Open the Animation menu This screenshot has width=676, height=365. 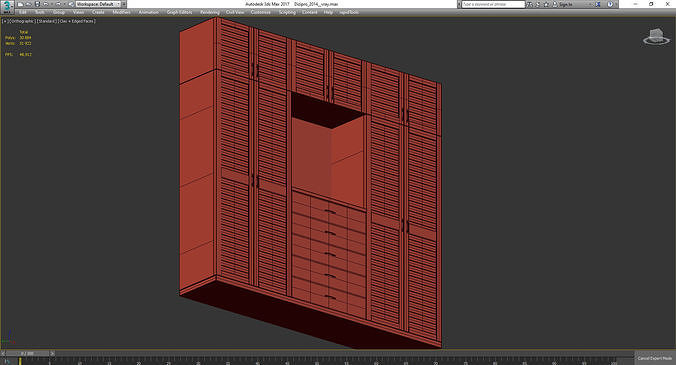click(148, 12)
